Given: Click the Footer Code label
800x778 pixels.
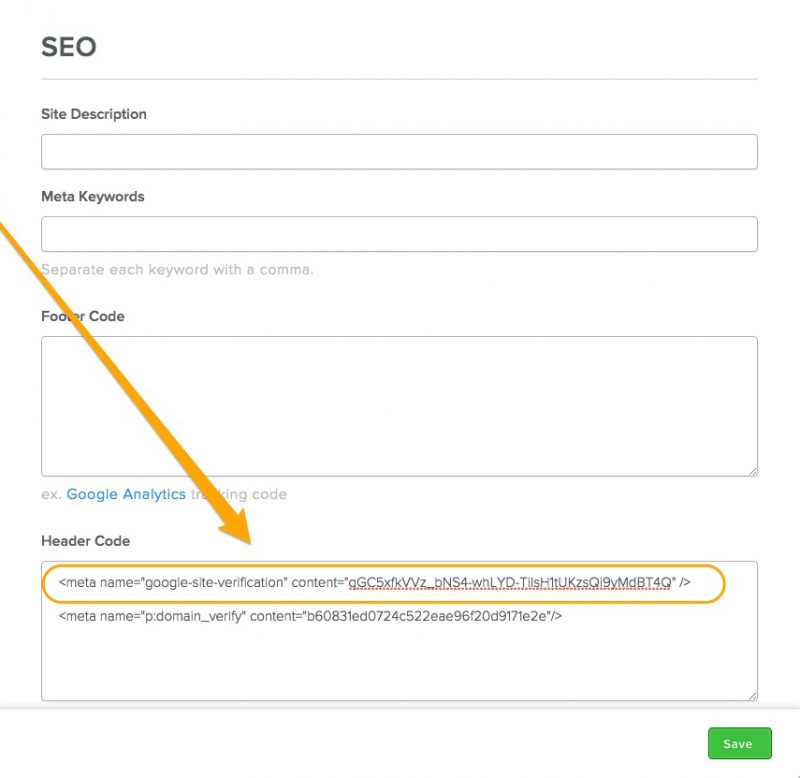Looking at the screenshot, I should coord(82,316).
